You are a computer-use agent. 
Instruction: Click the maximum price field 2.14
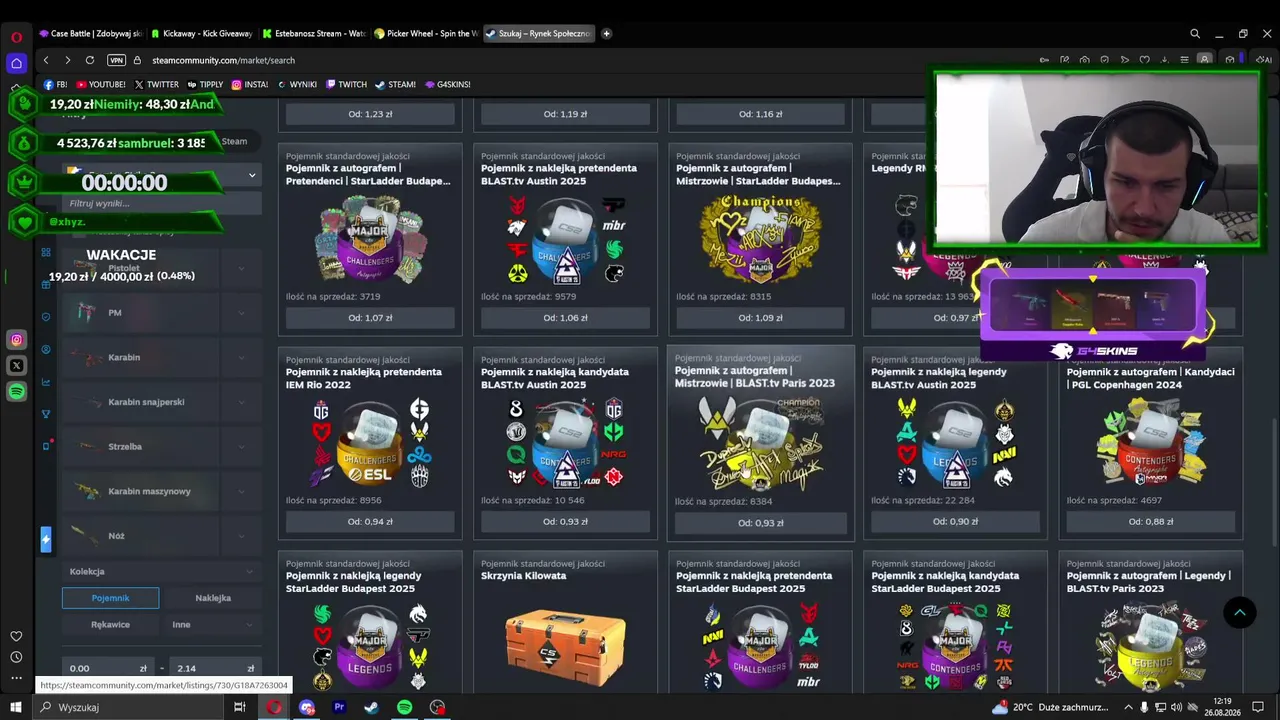(215, 668)
